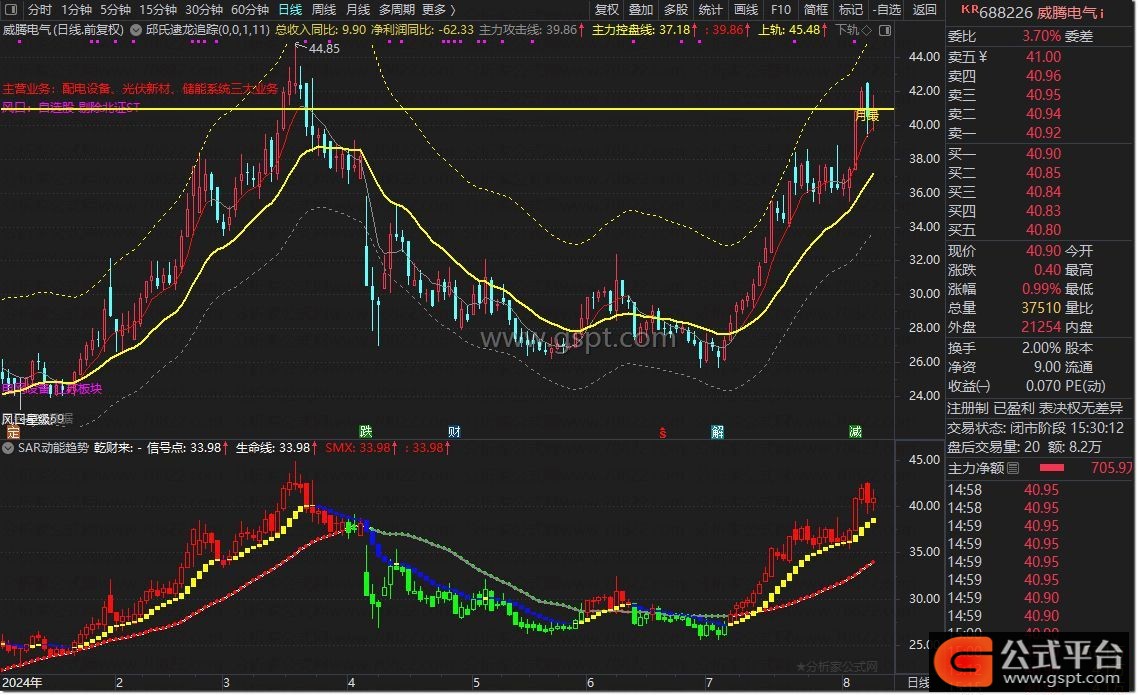
Task: Select the 30分钟 period
Action: (x=203, y=9)
